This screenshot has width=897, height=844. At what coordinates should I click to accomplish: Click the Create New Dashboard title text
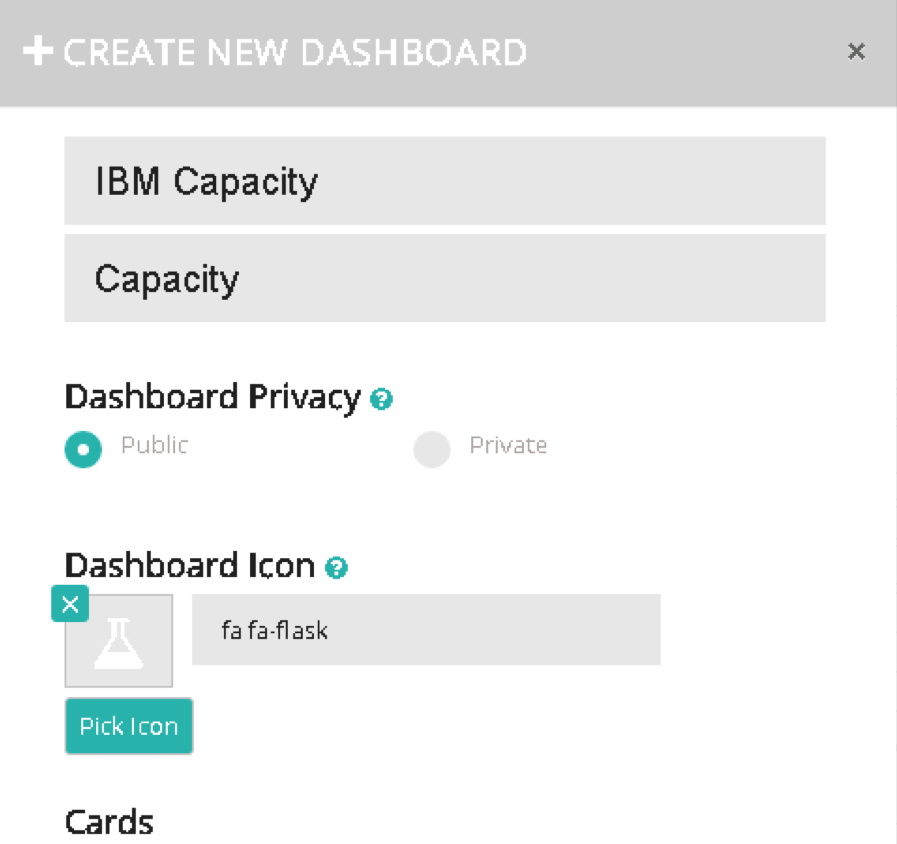295,52
